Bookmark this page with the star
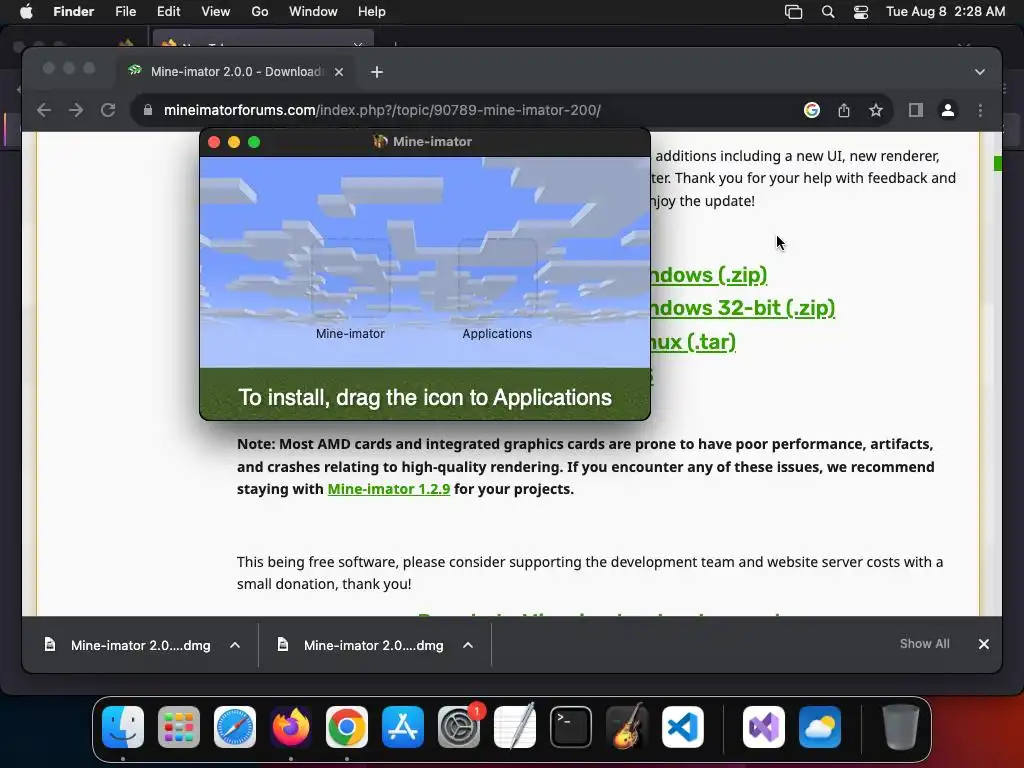The width and height of the screenshot is (1024, 768). (x=876, y=110)
